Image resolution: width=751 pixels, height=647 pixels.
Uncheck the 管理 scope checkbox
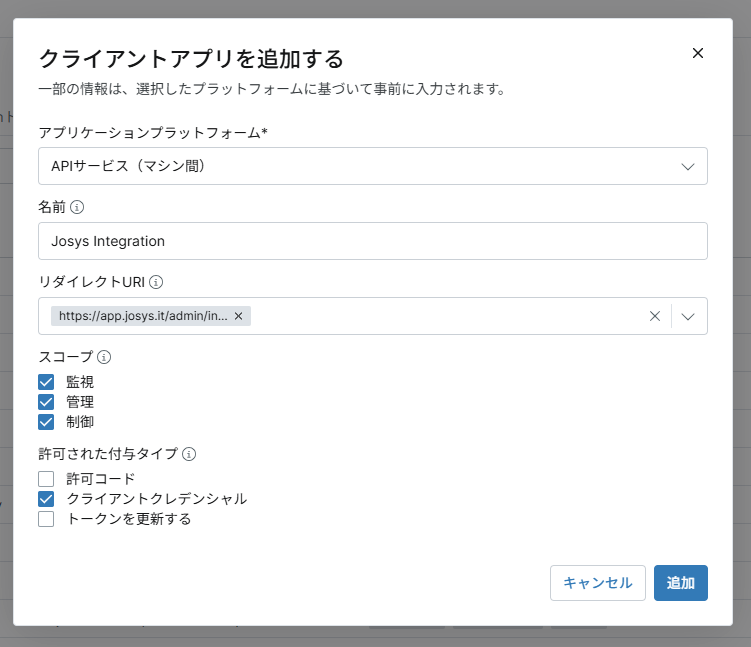pos(46,402)
